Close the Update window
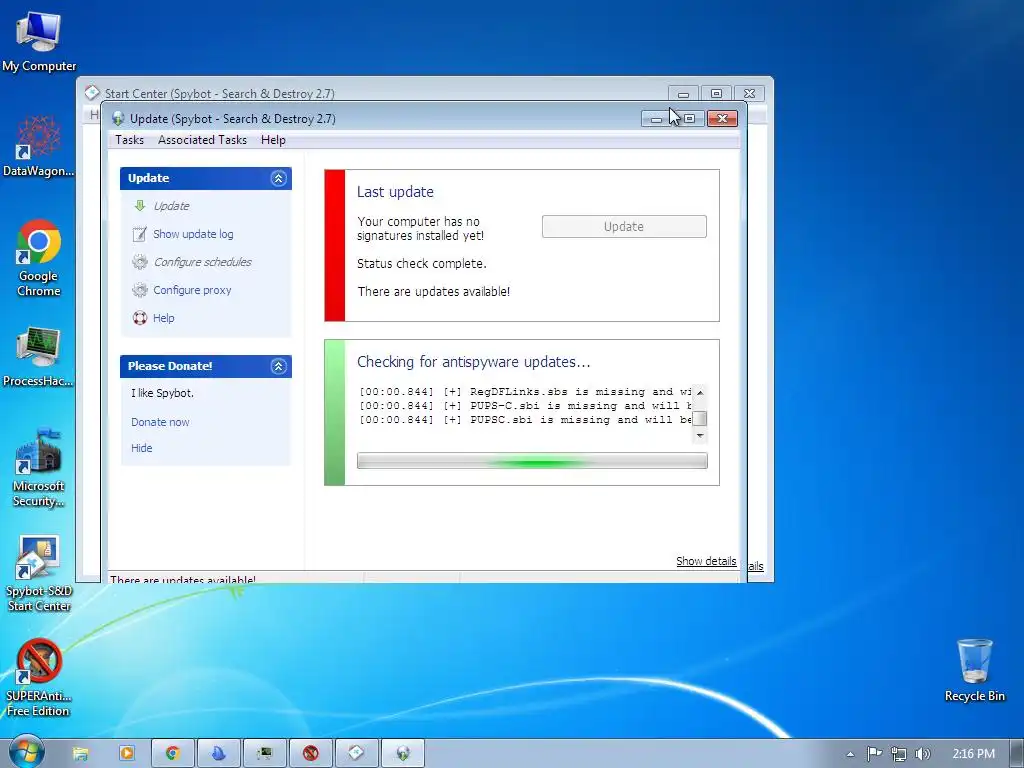Viewport: 1024px width, 768px height. 722,118
